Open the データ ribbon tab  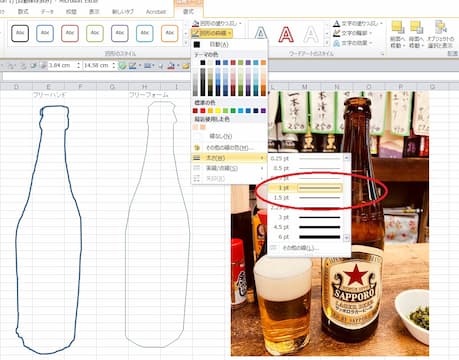click(47, 11)
